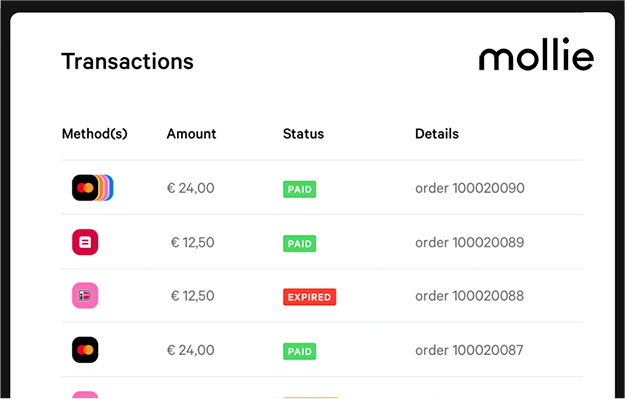Click the partially visible pink icon at bottom
The width and height of the screenshot is (625, 399).
click(x=85, y=395)
